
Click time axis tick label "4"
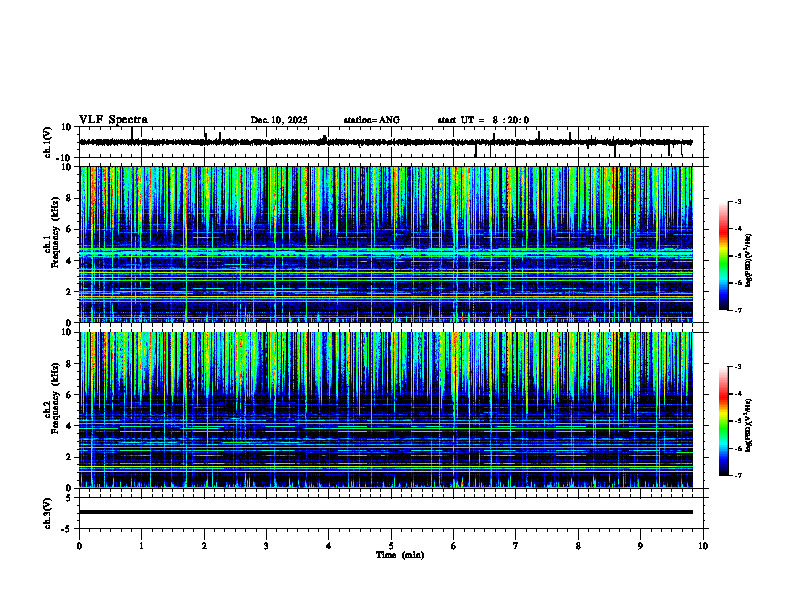coord(329,546)
